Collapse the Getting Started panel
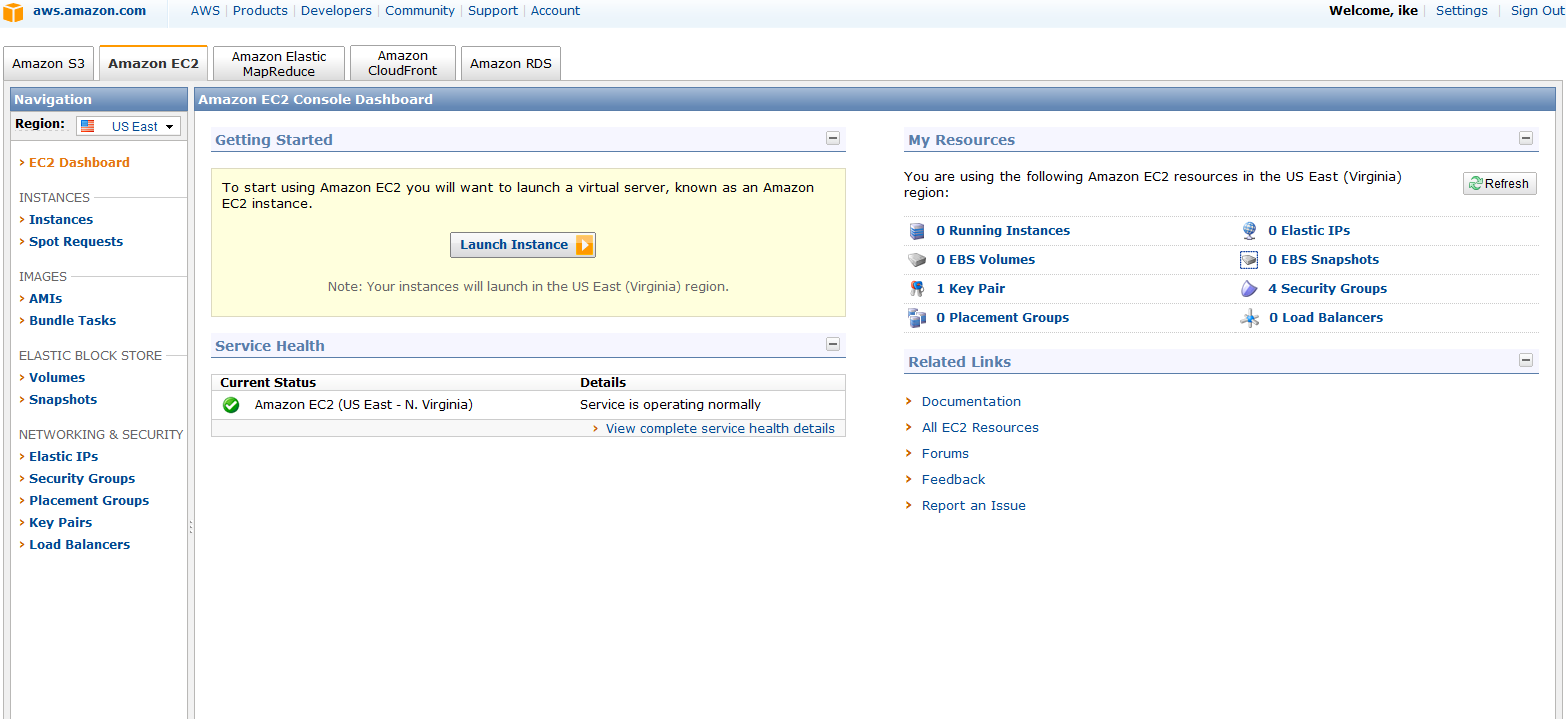The image size is (1566, 719). (833, 138)
